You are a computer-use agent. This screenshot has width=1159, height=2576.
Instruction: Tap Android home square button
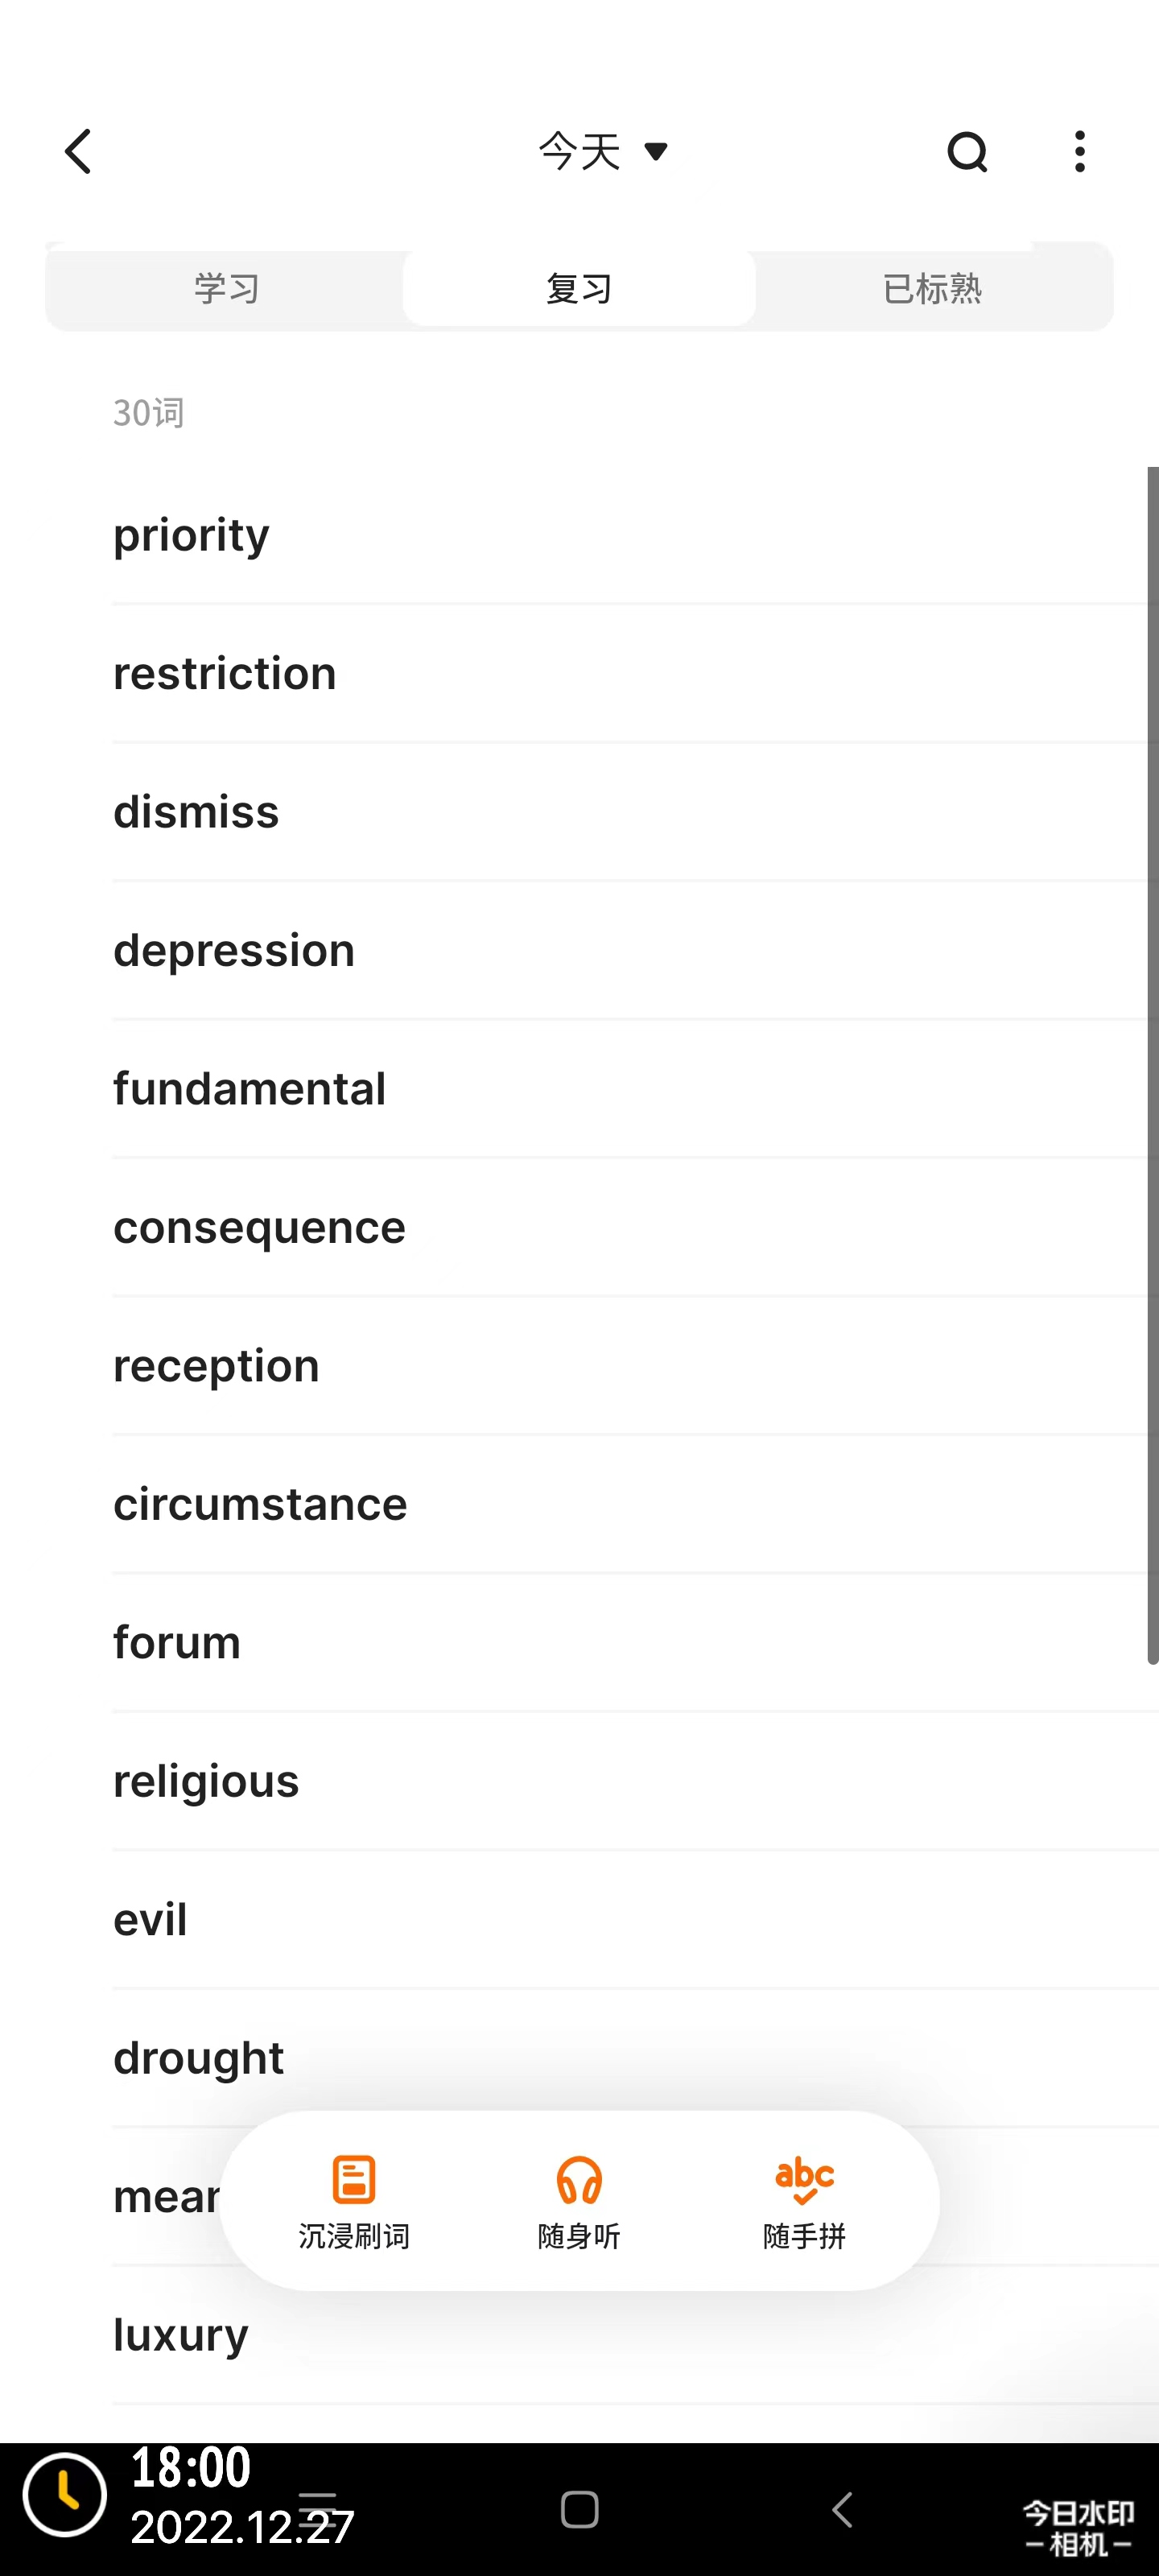[x=579, y=2508]
